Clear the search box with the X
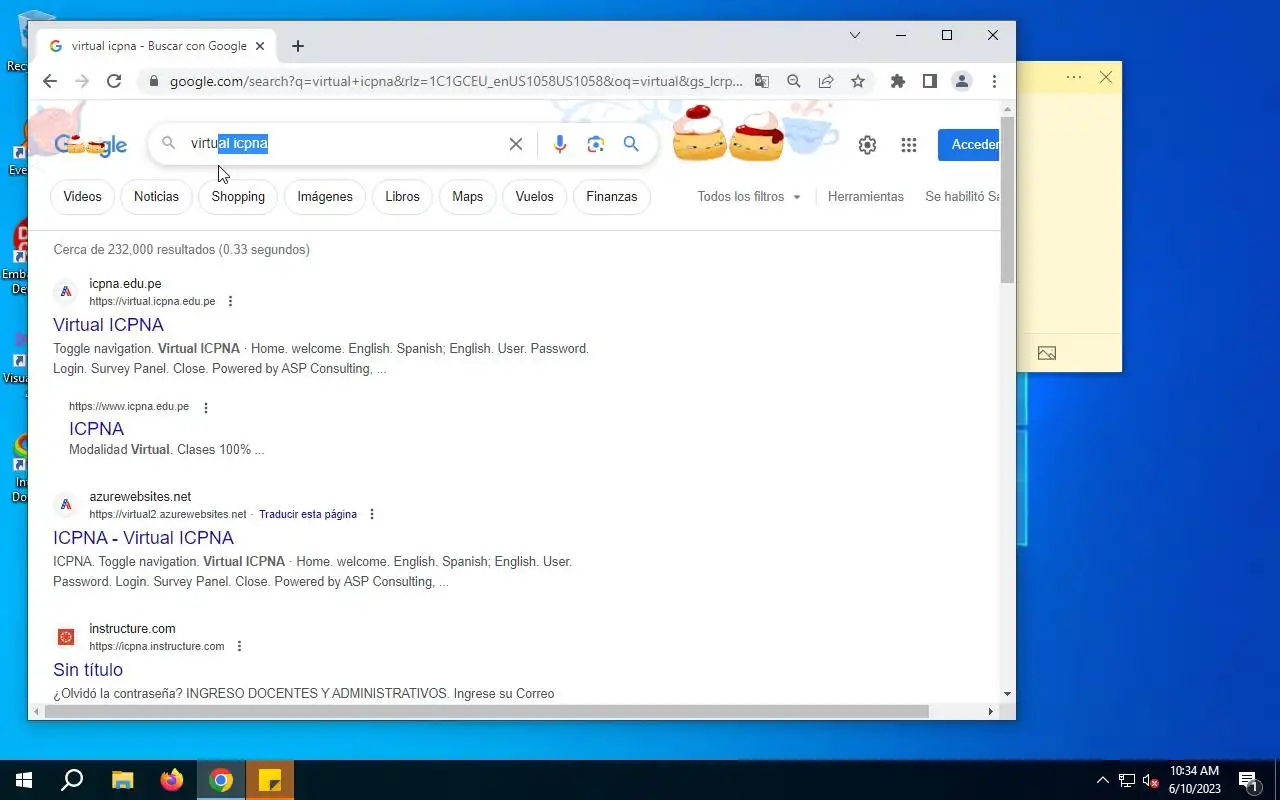 click(516, 144)
